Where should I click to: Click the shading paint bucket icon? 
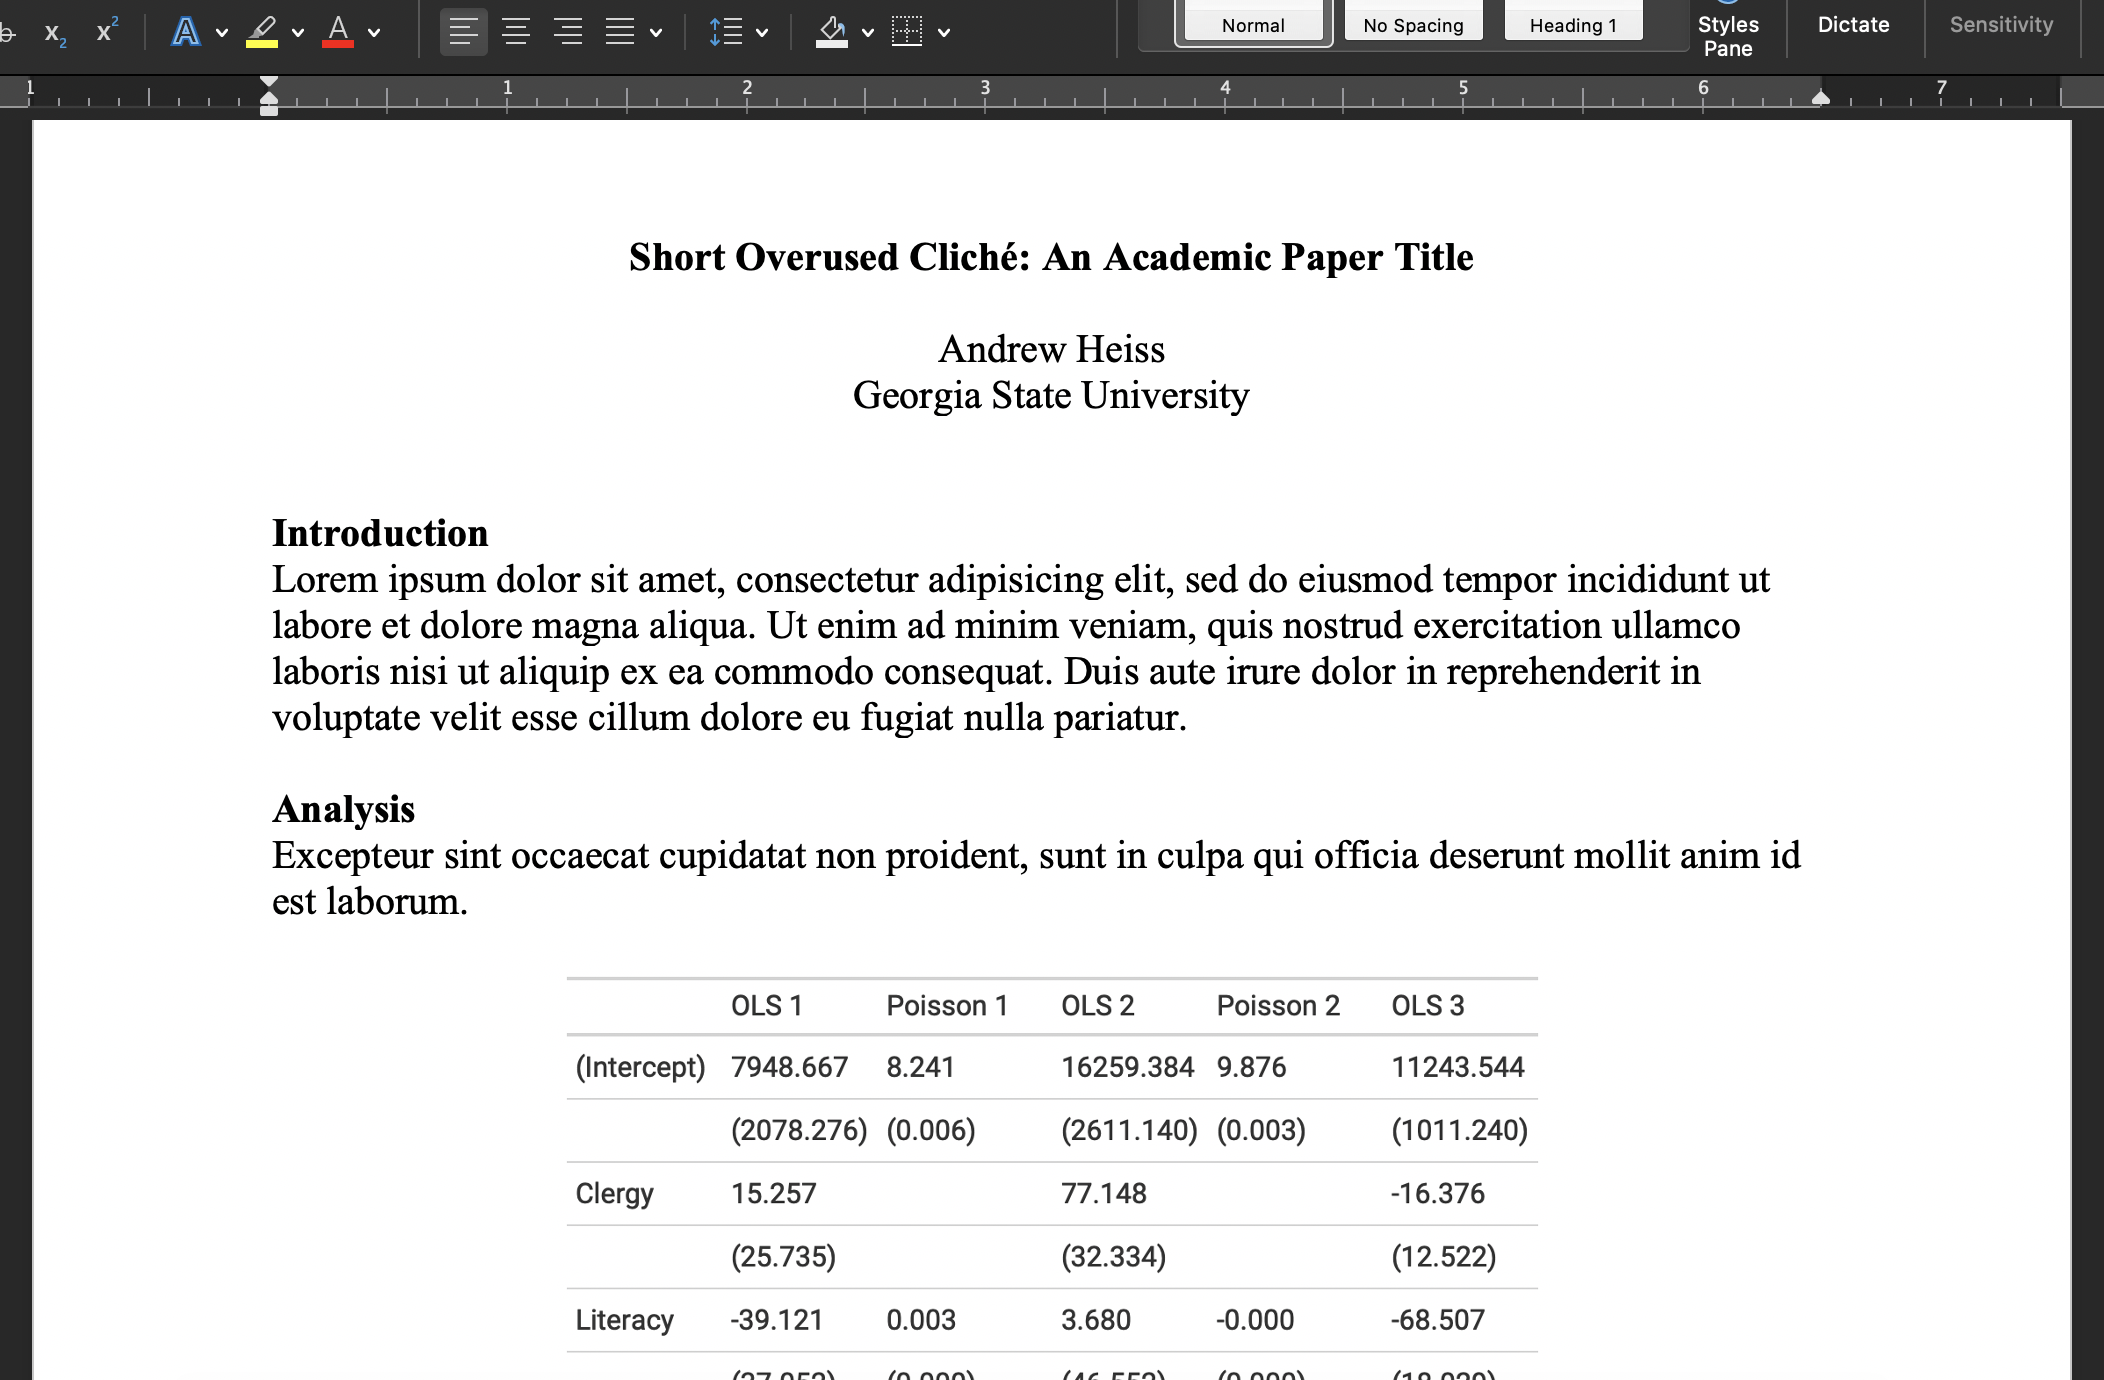[832, 32]
